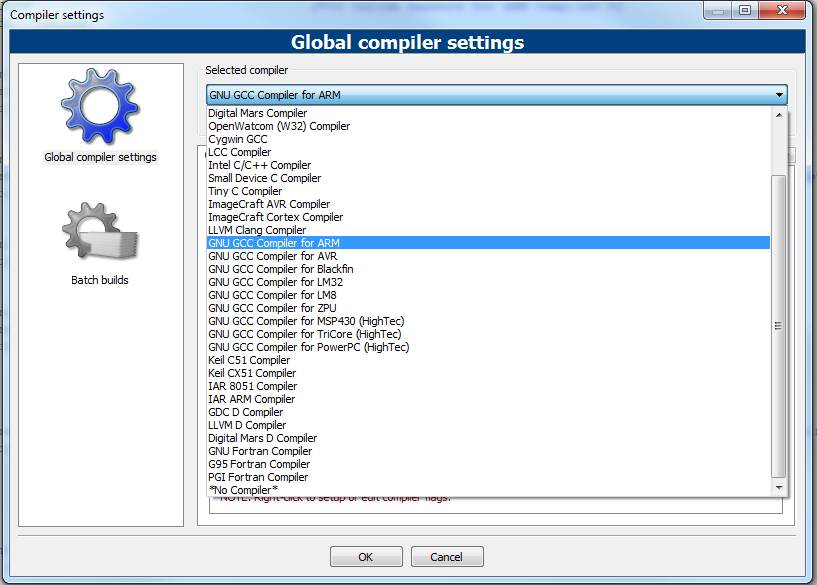
Task: Pick IAR 8051 Compiler
Action: click(x=488, y=387)
